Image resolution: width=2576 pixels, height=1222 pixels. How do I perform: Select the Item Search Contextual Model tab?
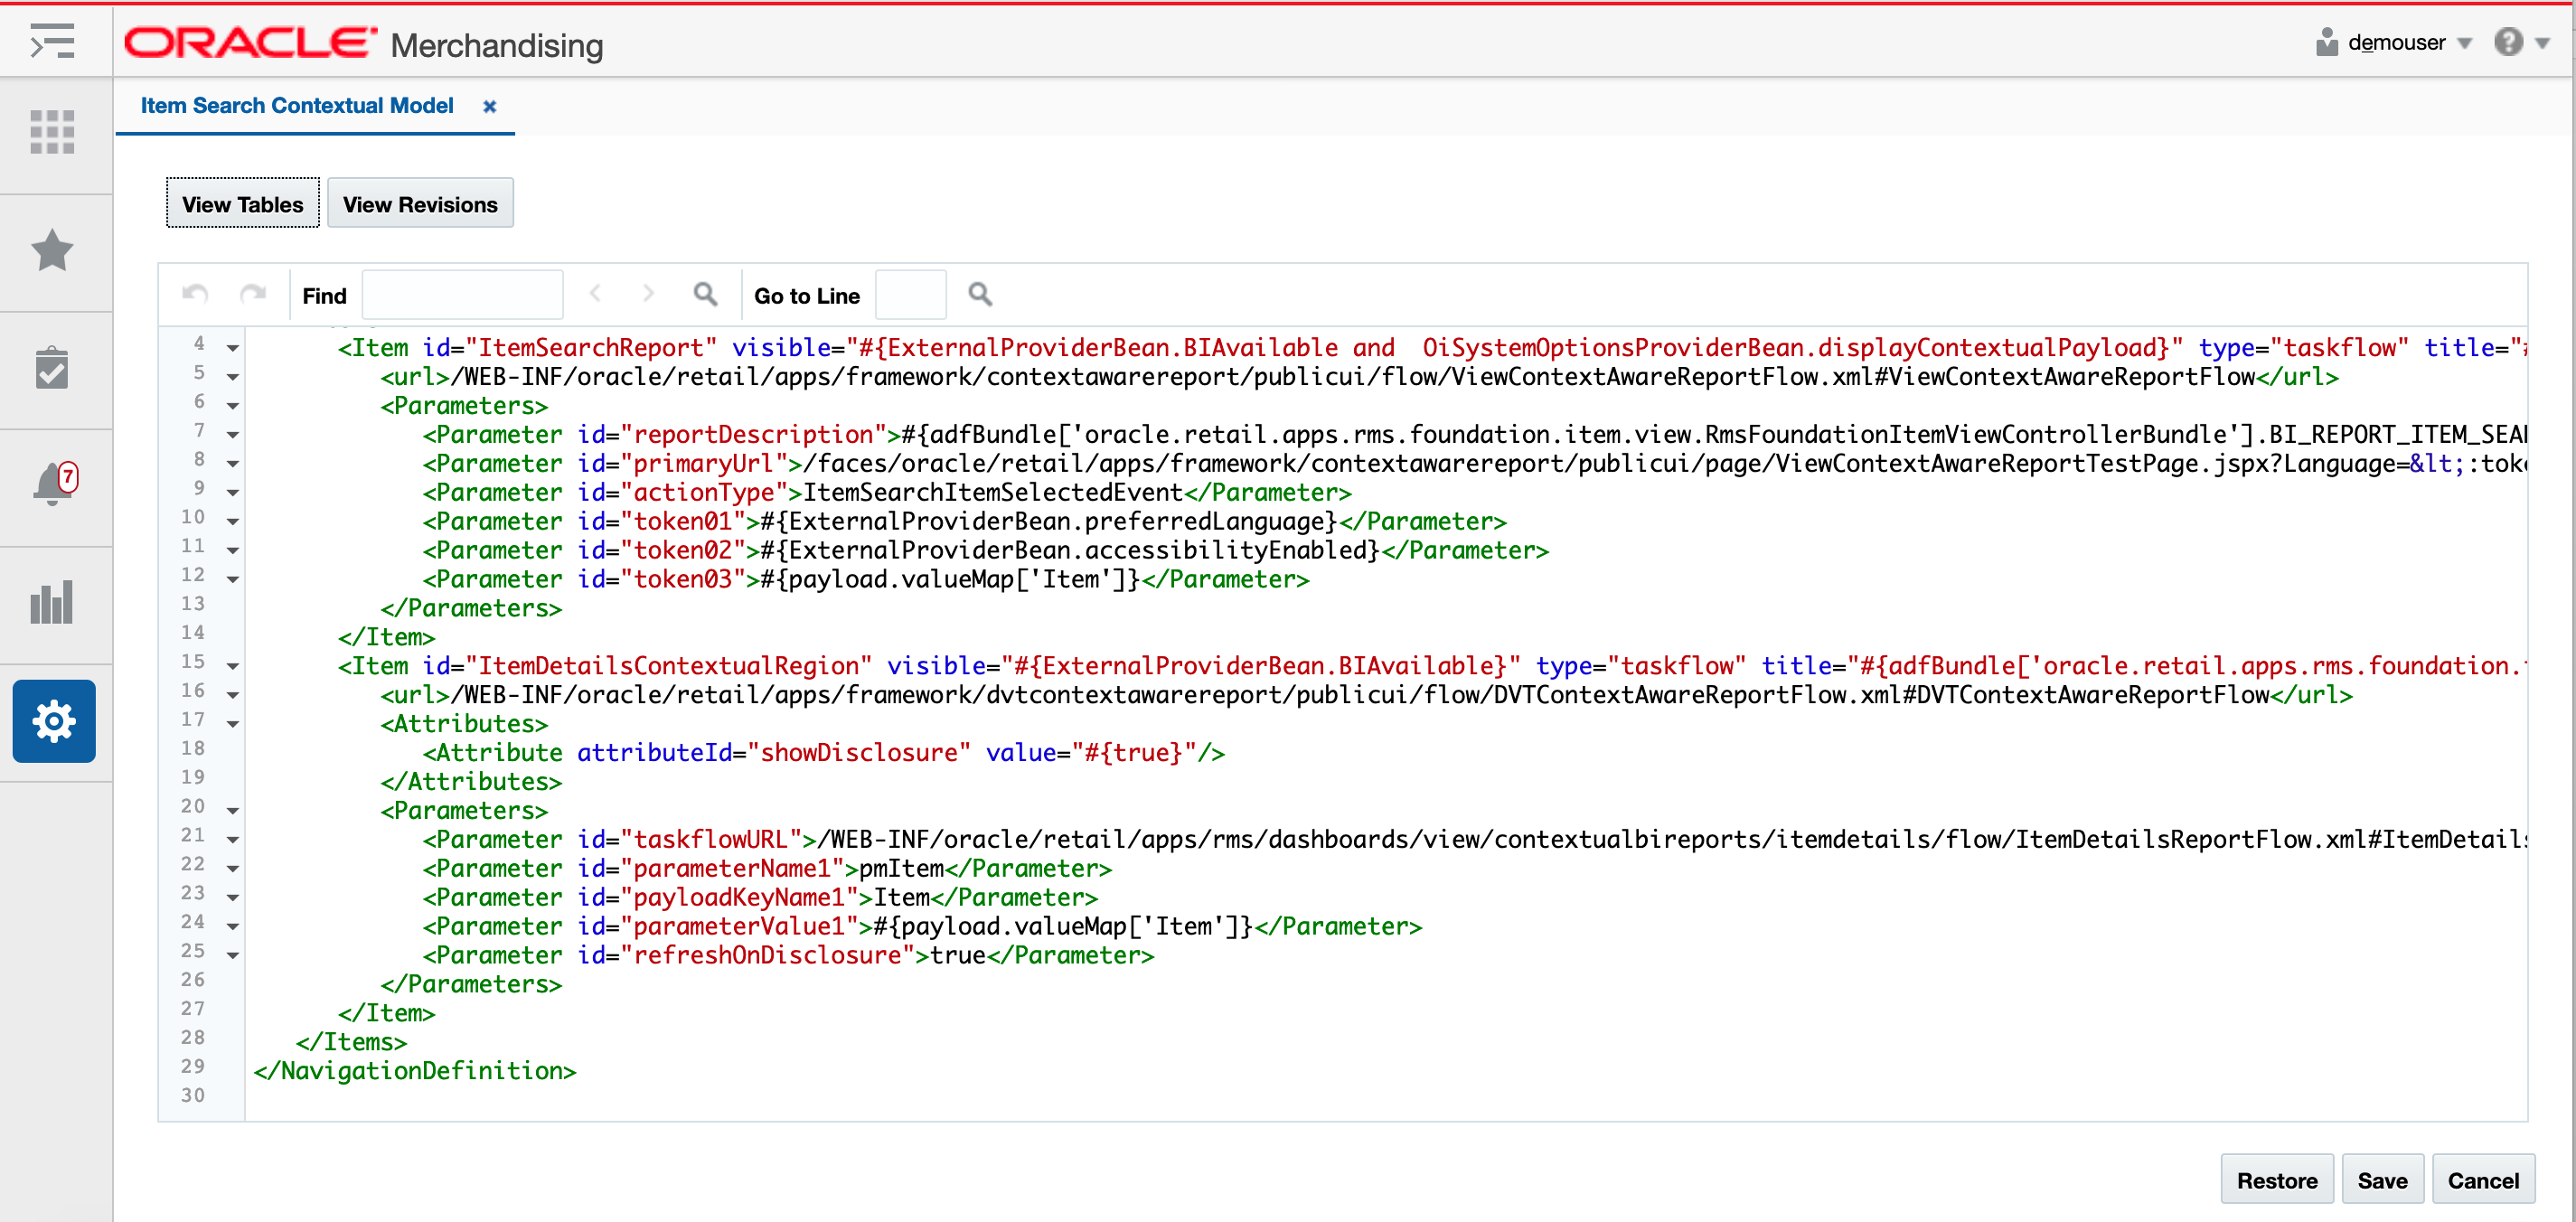pyautogui.click(x=297, y=106)
